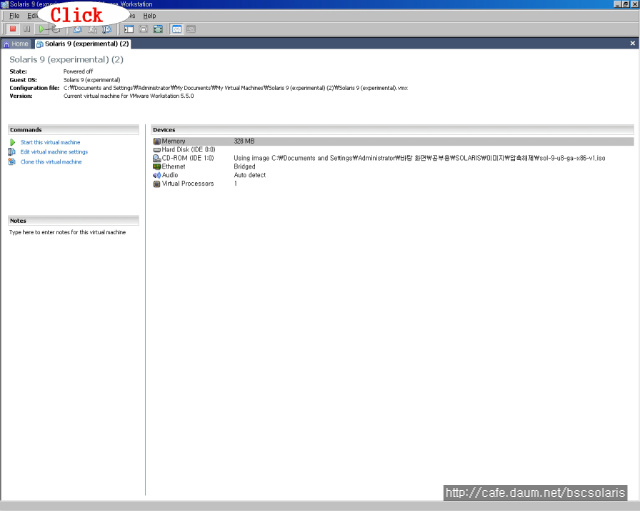Click the Revert to snapshot toolbar icon
Image resolution: width=640 pixels, height=511 pixels.
tap(92, 29)
